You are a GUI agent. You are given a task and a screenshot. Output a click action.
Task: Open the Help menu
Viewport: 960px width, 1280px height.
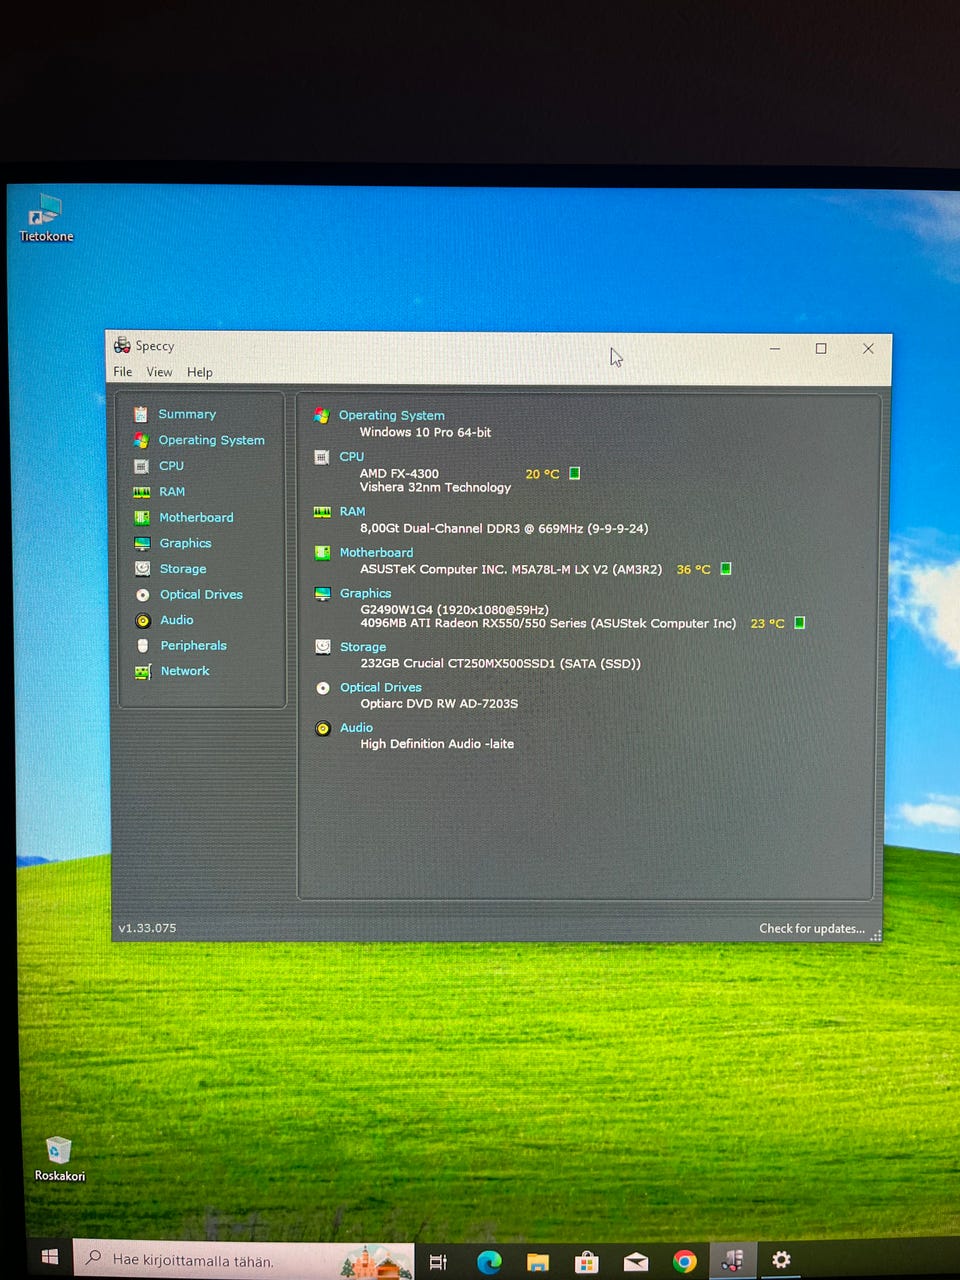click(x=200, y=372)
